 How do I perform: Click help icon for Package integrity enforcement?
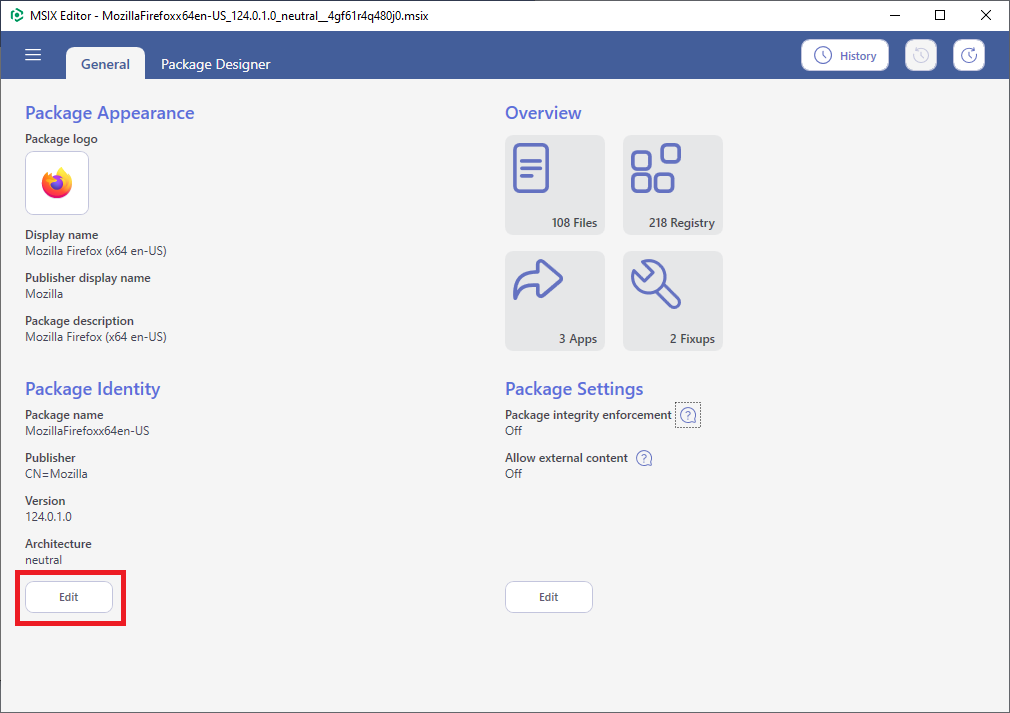pos(688,415)
